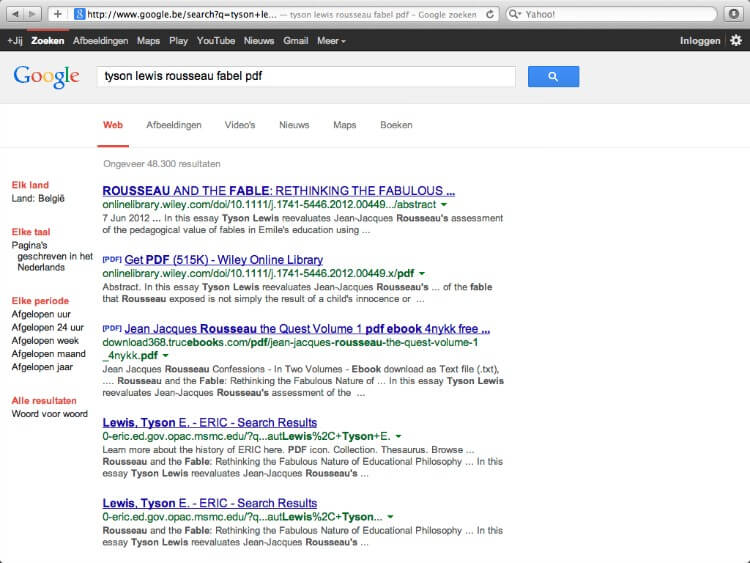Click the downloads button at toolbar right
This screenshot has height=563, width=750.
tap(733, 14)
